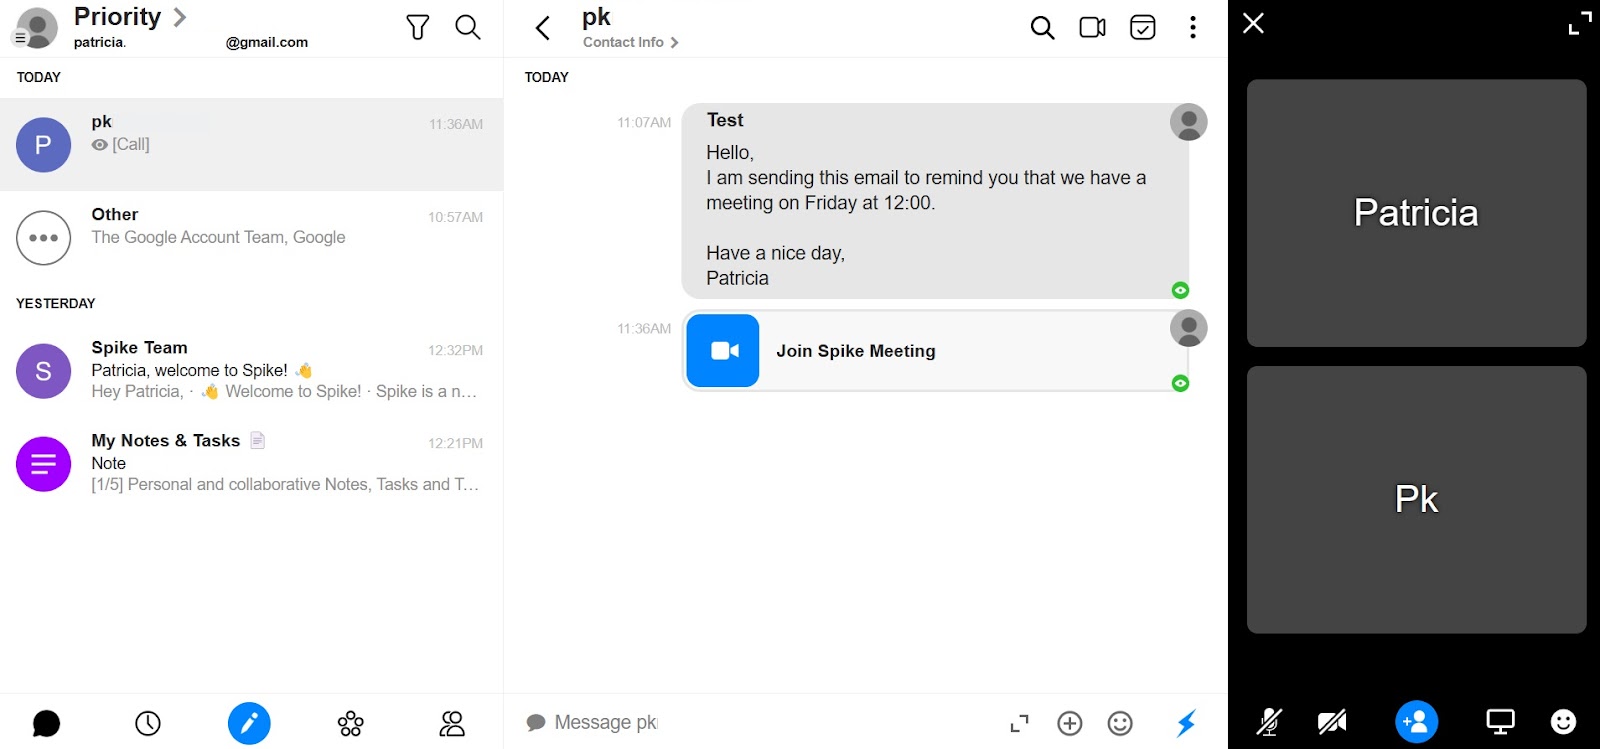Click the inbox search magnifier
Viewport: 1600px width, 749px height.
point(468,27)
